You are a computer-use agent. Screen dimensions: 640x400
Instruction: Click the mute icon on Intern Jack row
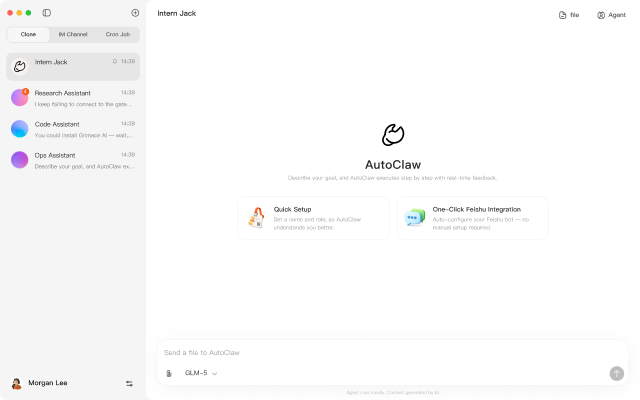[115, 62]
